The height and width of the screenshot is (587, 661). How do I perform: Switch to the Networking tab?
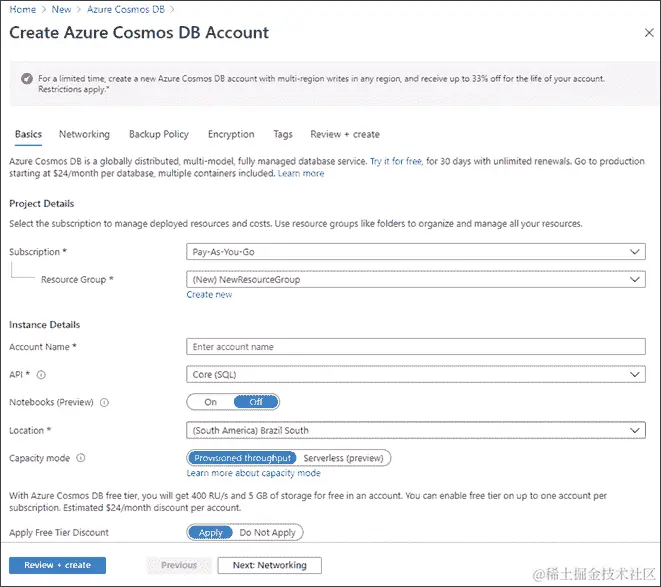84,134
